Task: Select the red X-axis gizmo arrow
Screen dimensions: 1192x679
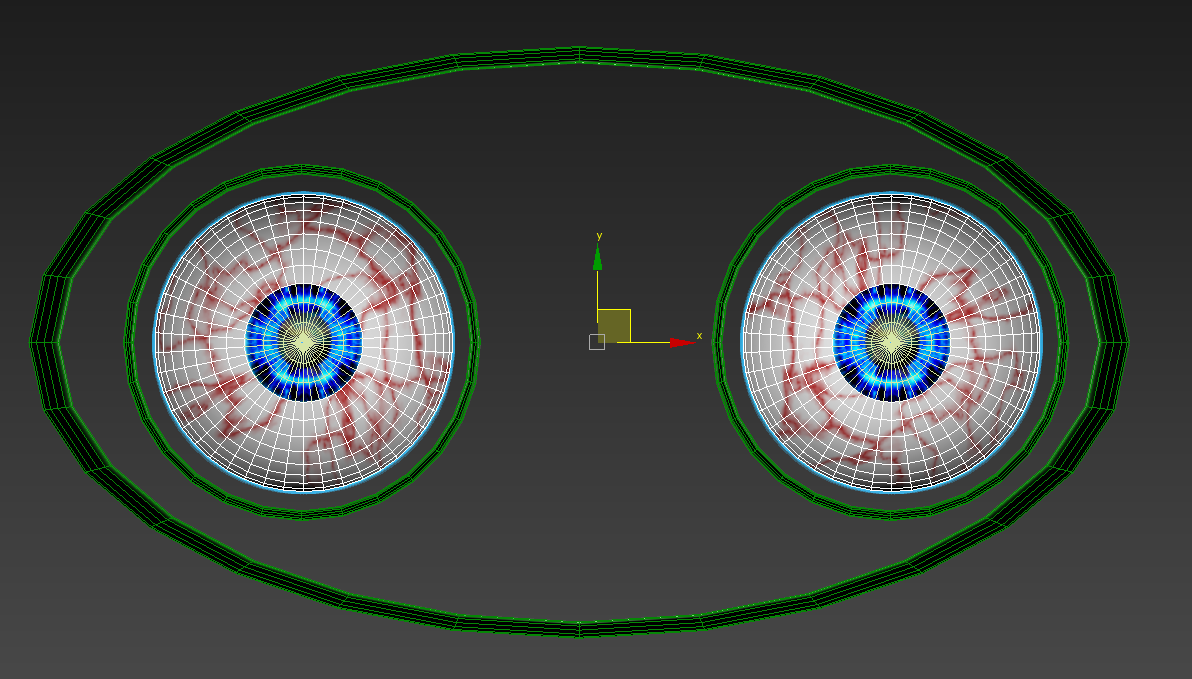Action: click(x=680, y=339)
